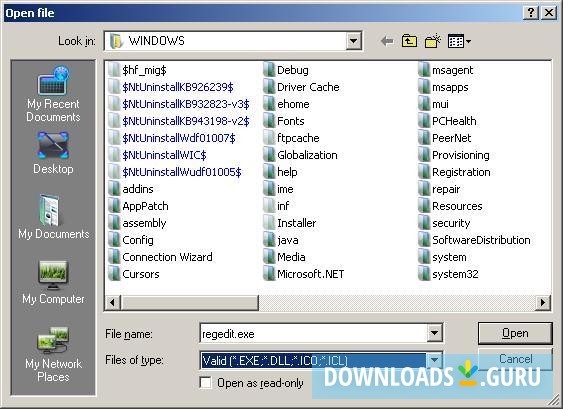Open My Recent Documents in places bar

[53, 94]
